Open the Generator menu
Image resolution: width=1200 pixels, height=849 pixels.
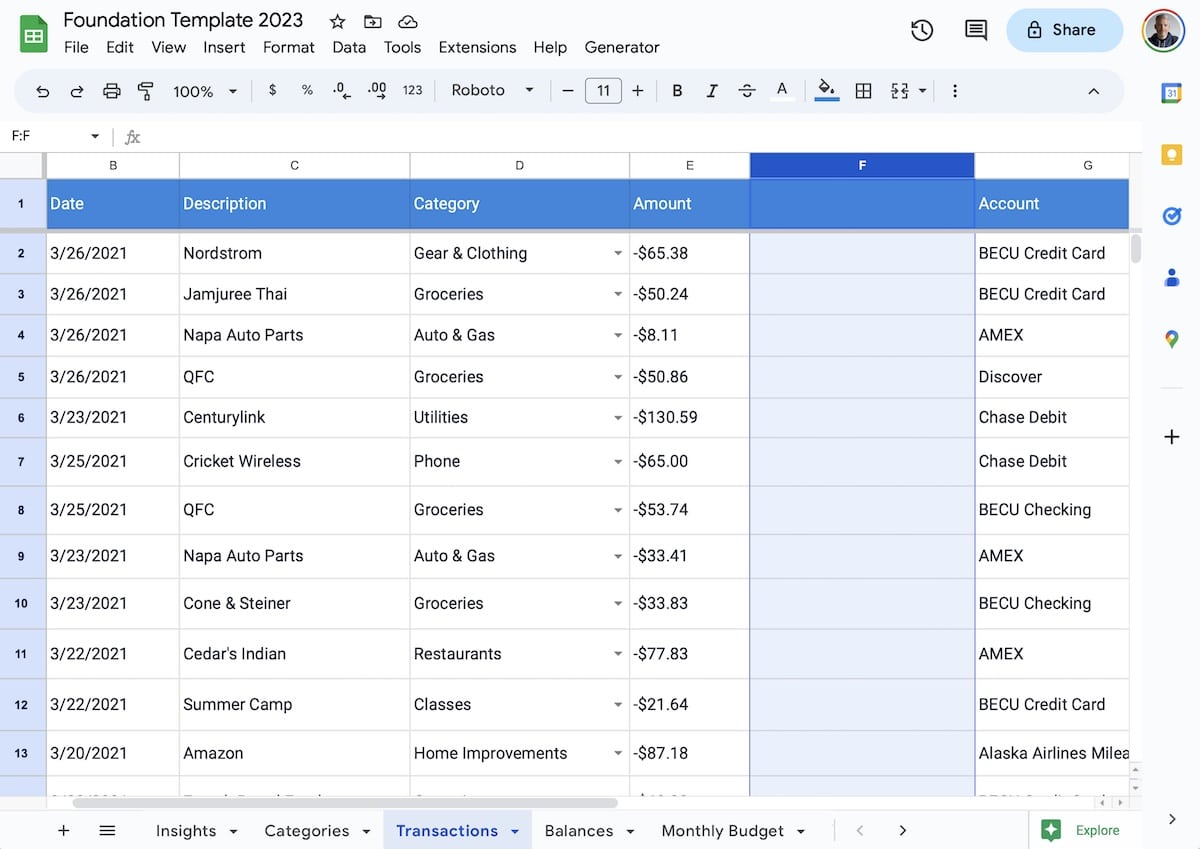(622, 47)
